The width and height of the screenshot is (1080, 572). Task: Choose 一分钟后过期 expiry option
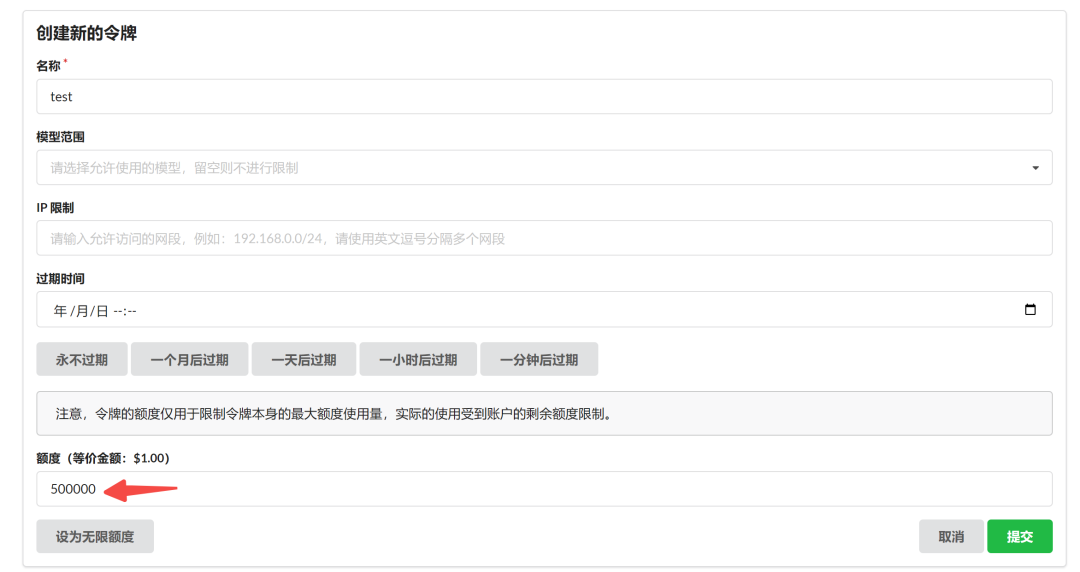tap(539, 359)
